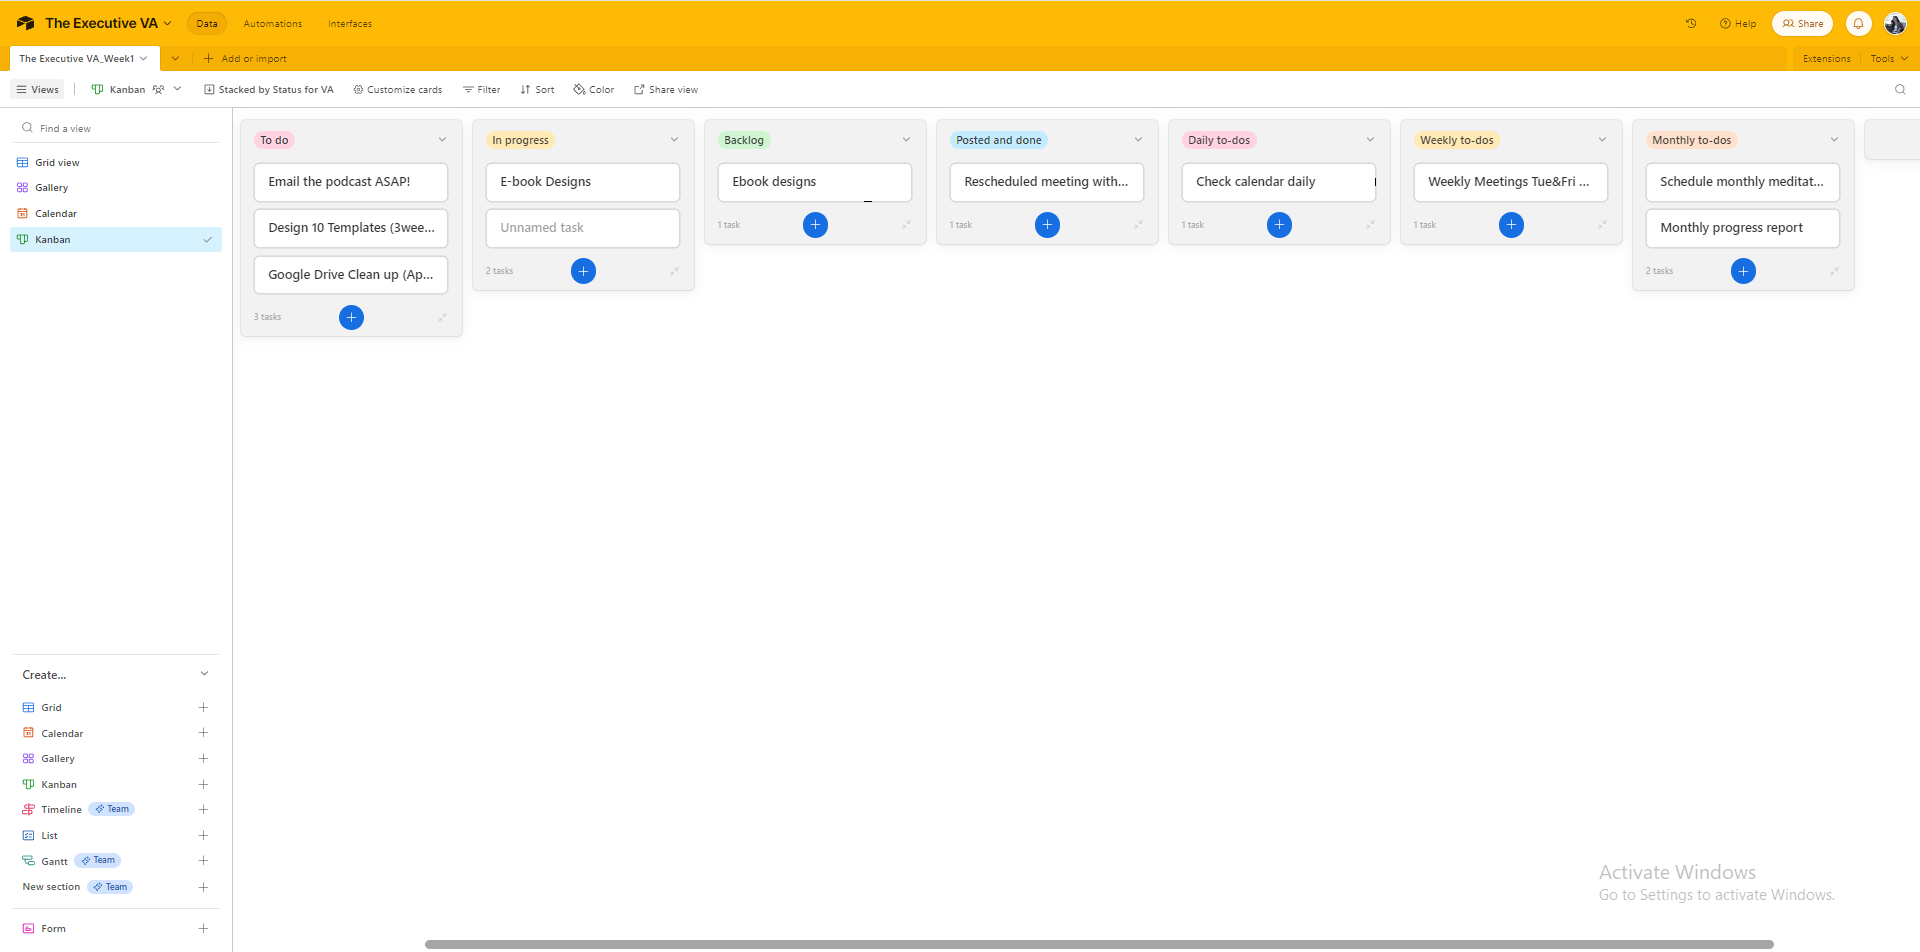Toggle the Views sidebar
Viewport: 1920px width, 952px height.
click(x=38, y=89)
